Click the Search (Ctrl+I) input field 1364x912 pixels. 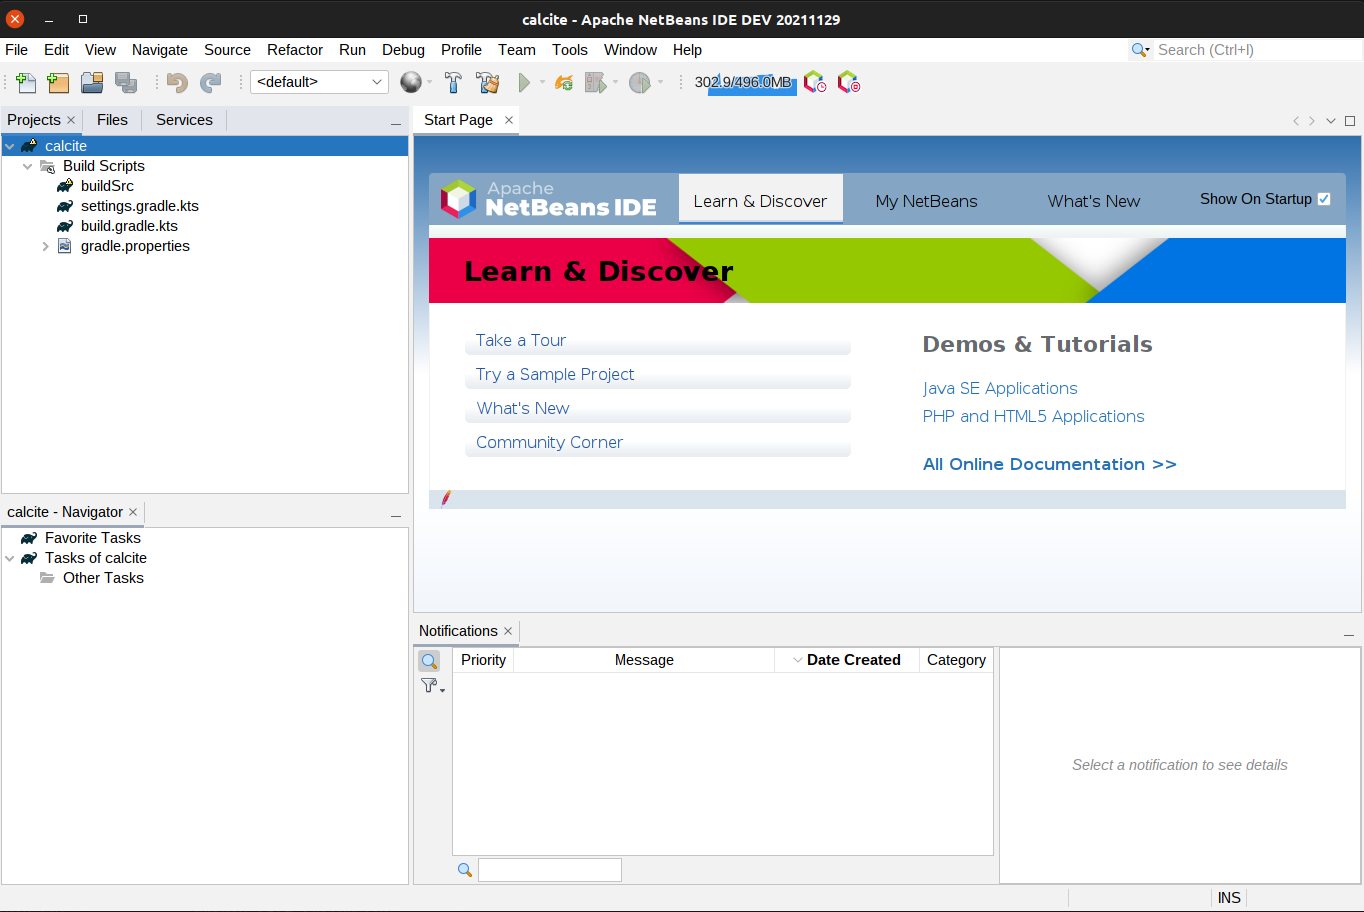(1258, 50)
